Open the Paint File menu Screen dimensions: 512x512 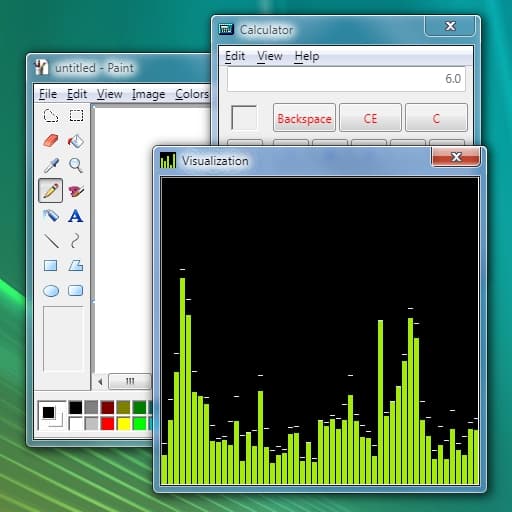pos(48,94)
